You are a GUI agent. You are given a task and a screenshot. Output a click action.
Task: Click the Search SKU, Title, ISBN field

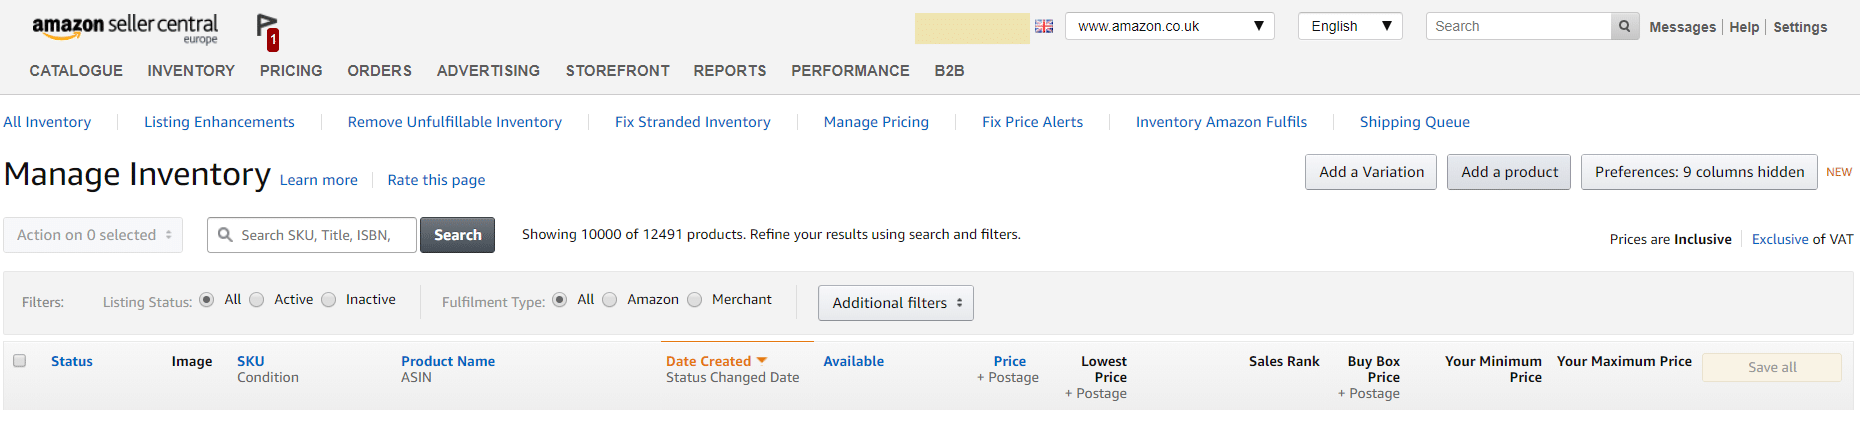pos(312,235)
